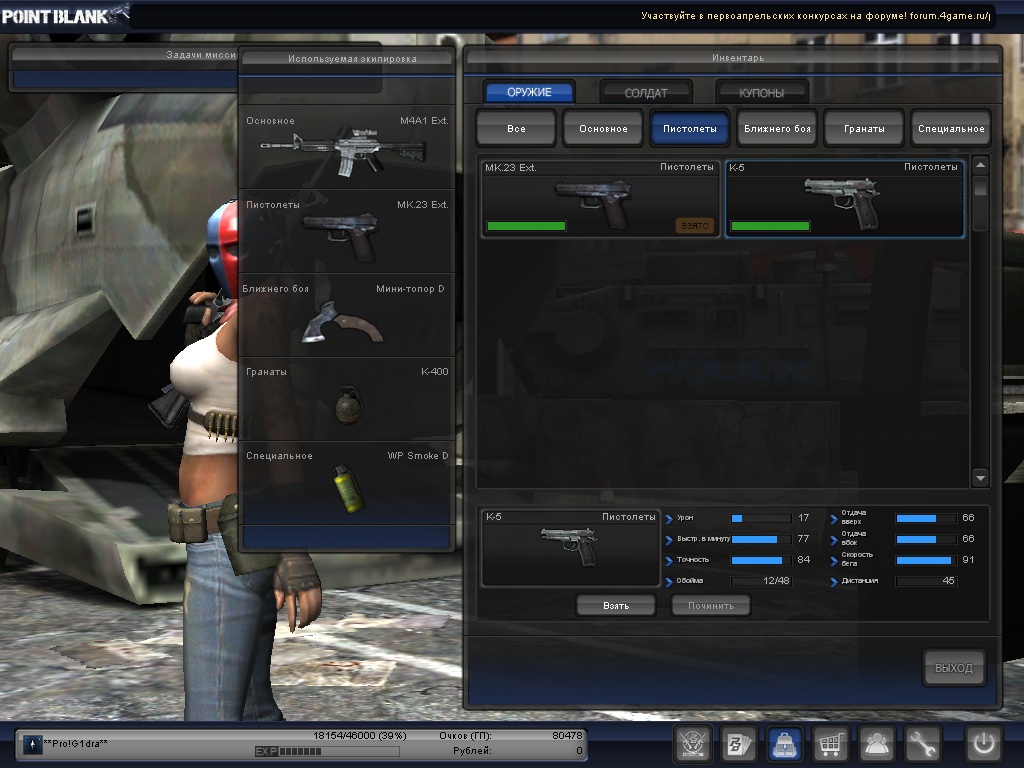Screen dimensions: 1024x768
Task: Click the inventory scrollbar down arrow
Action: (980, 478)
